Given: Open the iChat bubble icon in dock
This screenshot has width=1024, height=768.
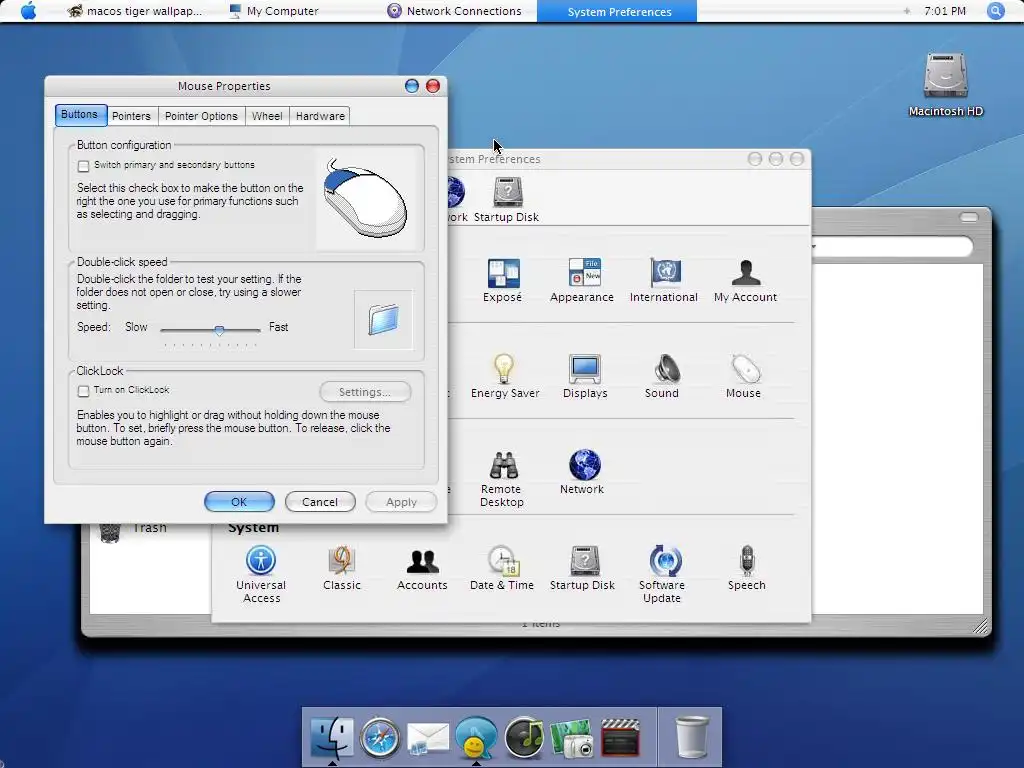Looking at the screenshot, I should [x=476, y=738].
